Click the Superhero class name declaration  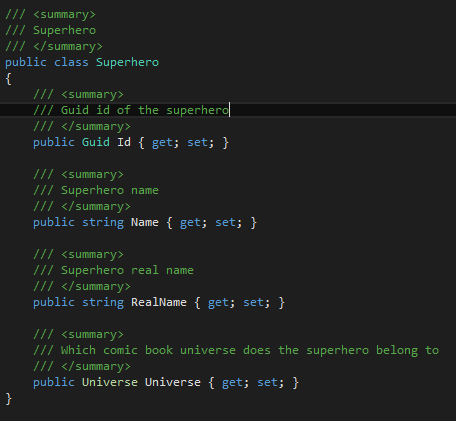[127, 62]
